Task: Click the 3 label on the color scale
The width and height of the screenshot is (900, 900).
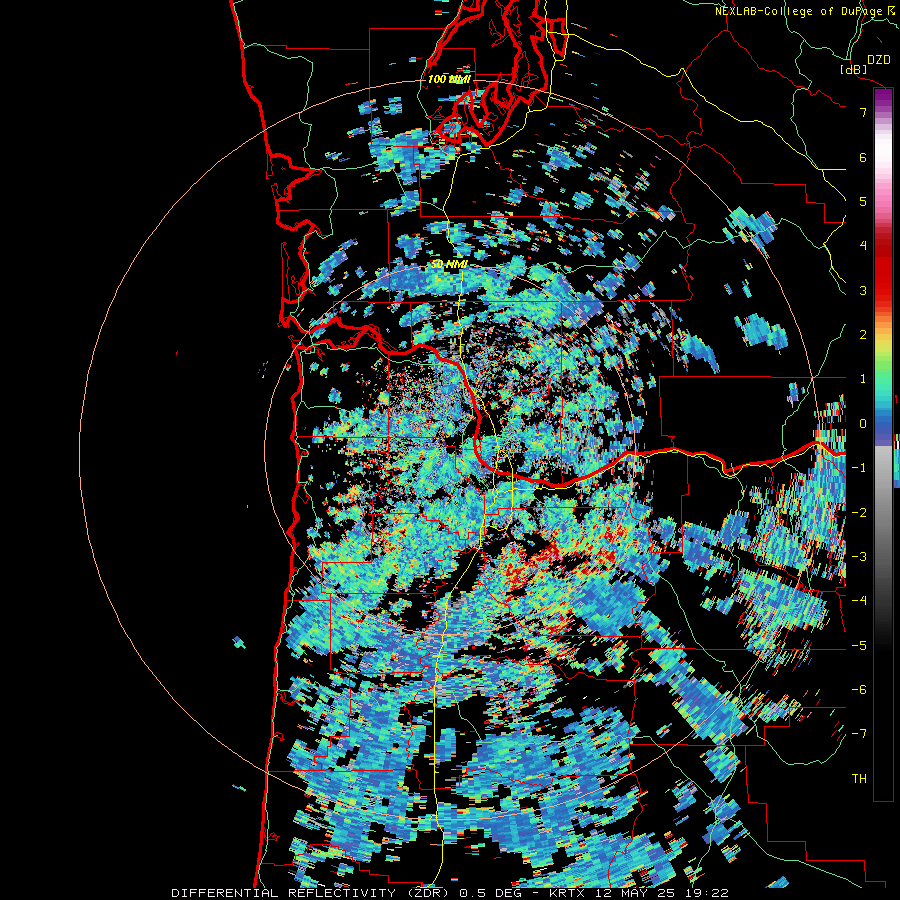Action: [x=863, y=290]
